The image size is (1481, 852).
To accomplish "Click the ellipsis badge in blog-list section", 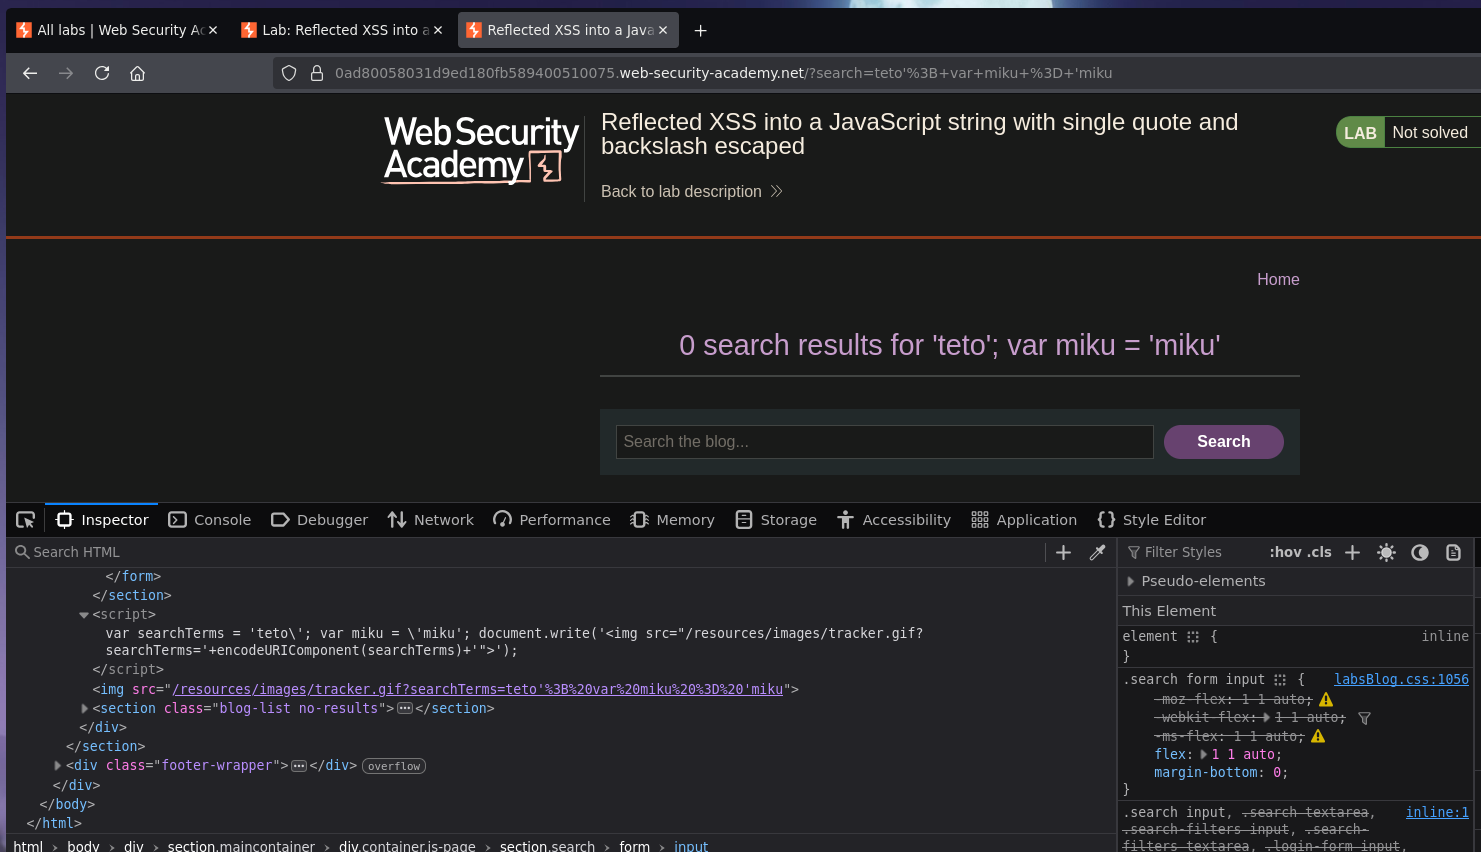I will (x=405, y=708).
